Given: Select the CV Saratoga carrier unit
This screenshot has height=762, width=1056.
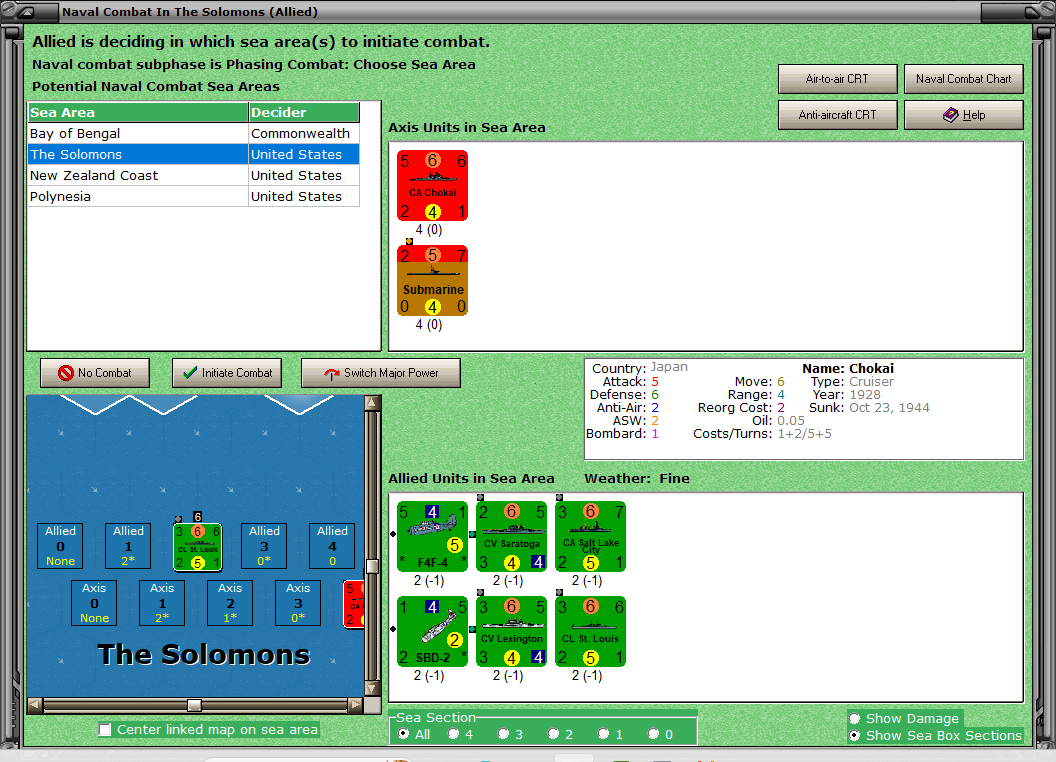Looking at the screenshot, I should tap(511, 536).
